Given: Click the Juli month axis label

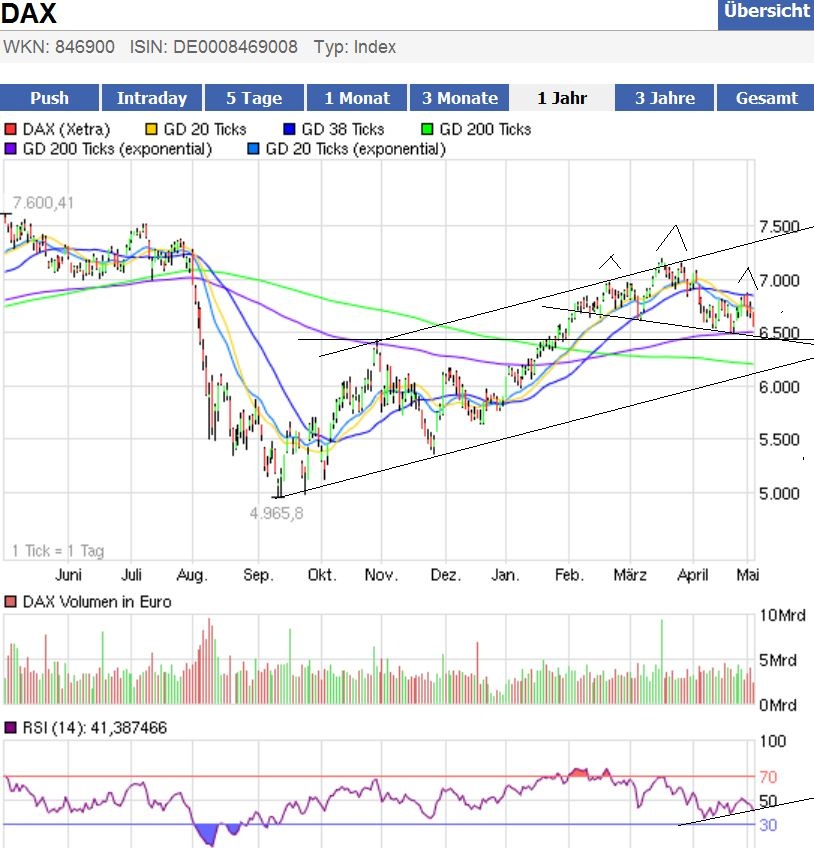Looking at the screenshot, I should [x=131, y=575].
